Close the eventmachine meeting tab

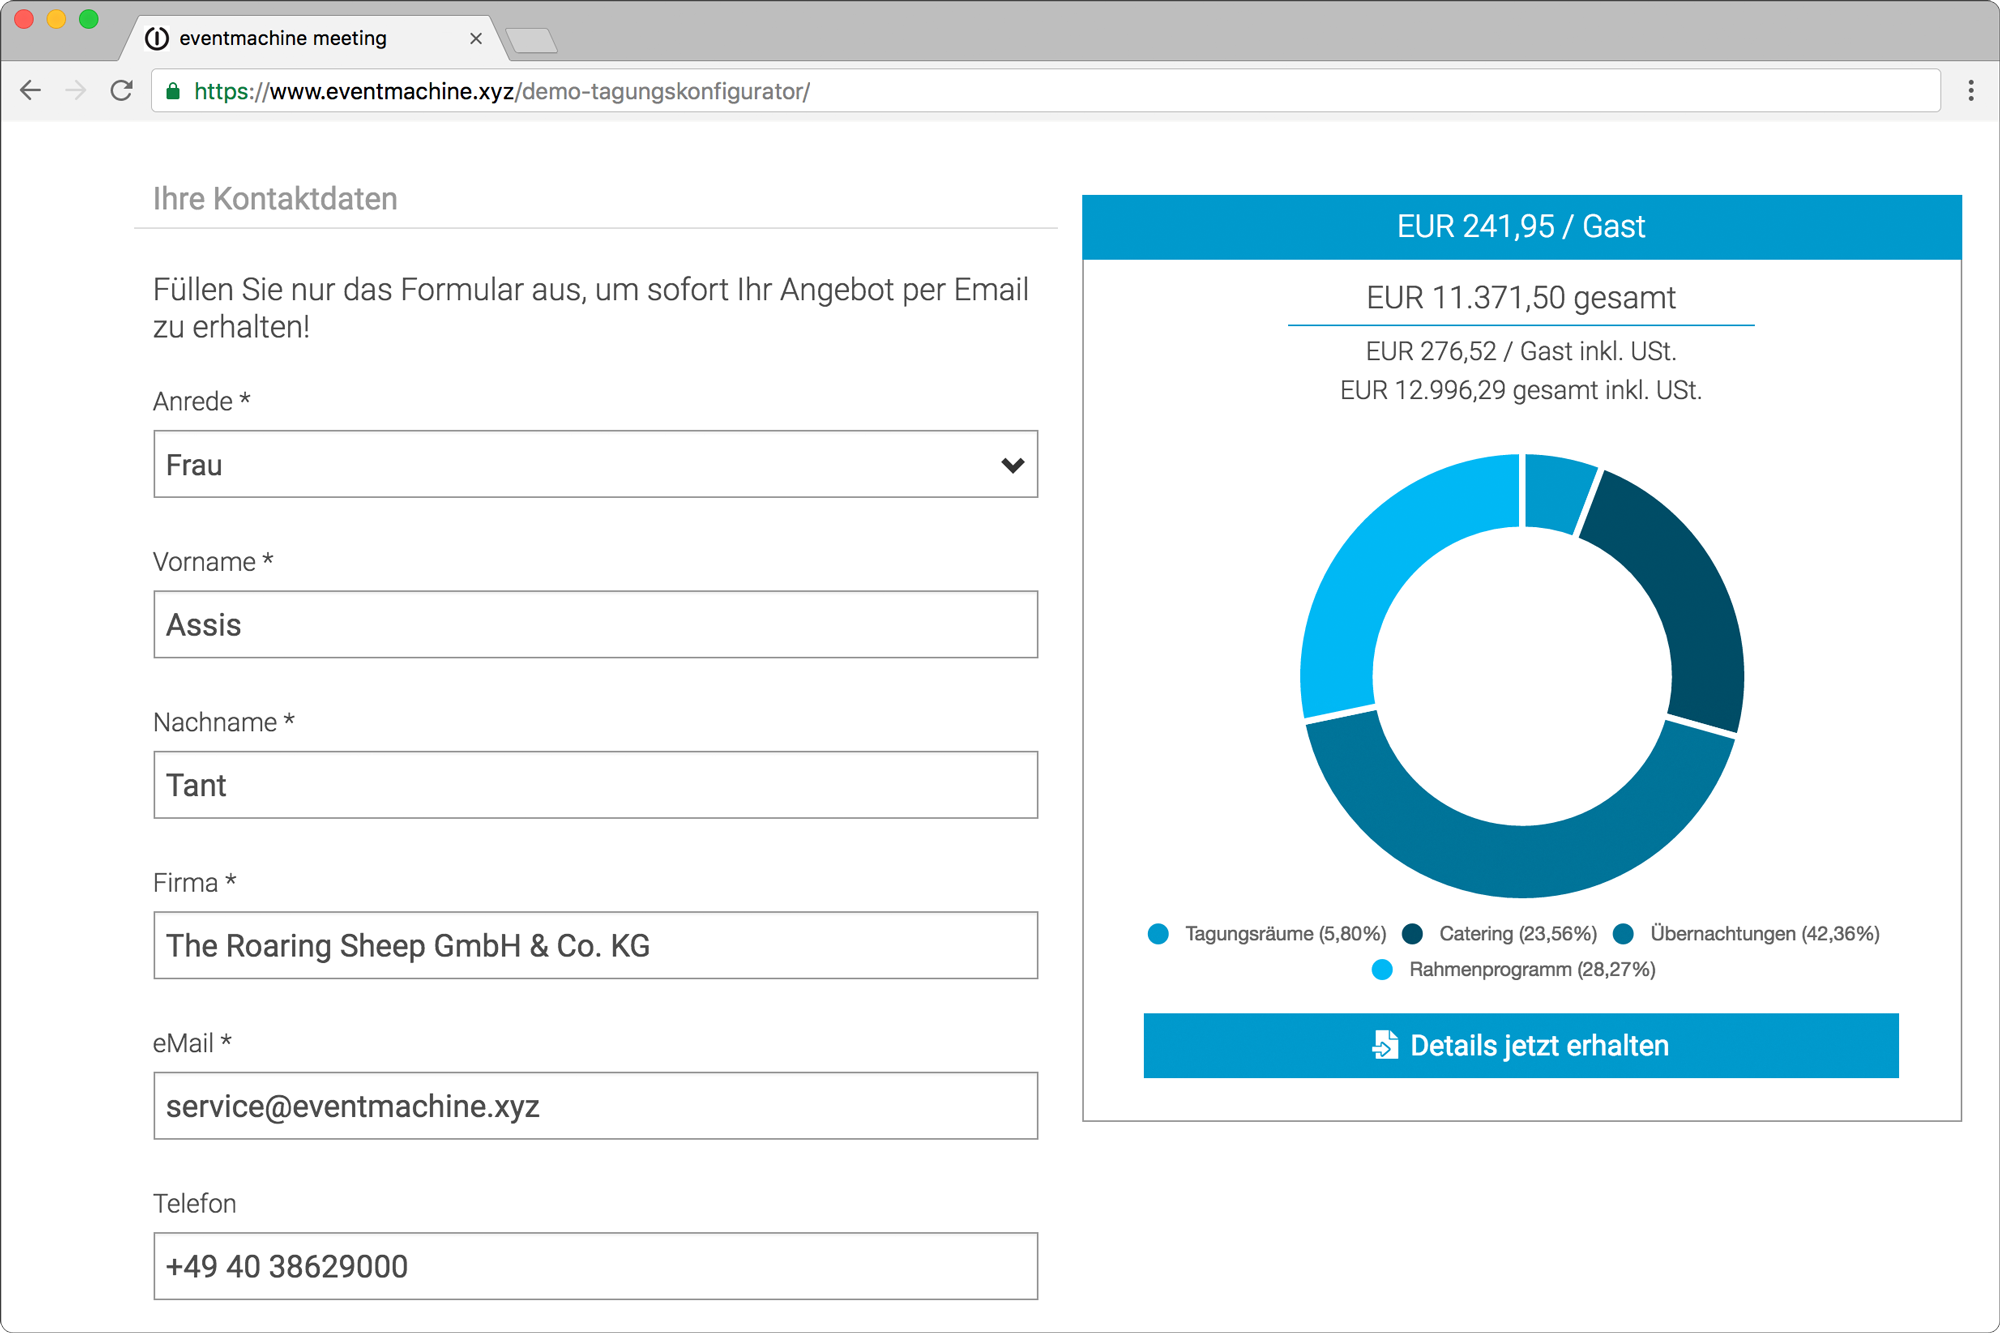click(x=476, y=38)
